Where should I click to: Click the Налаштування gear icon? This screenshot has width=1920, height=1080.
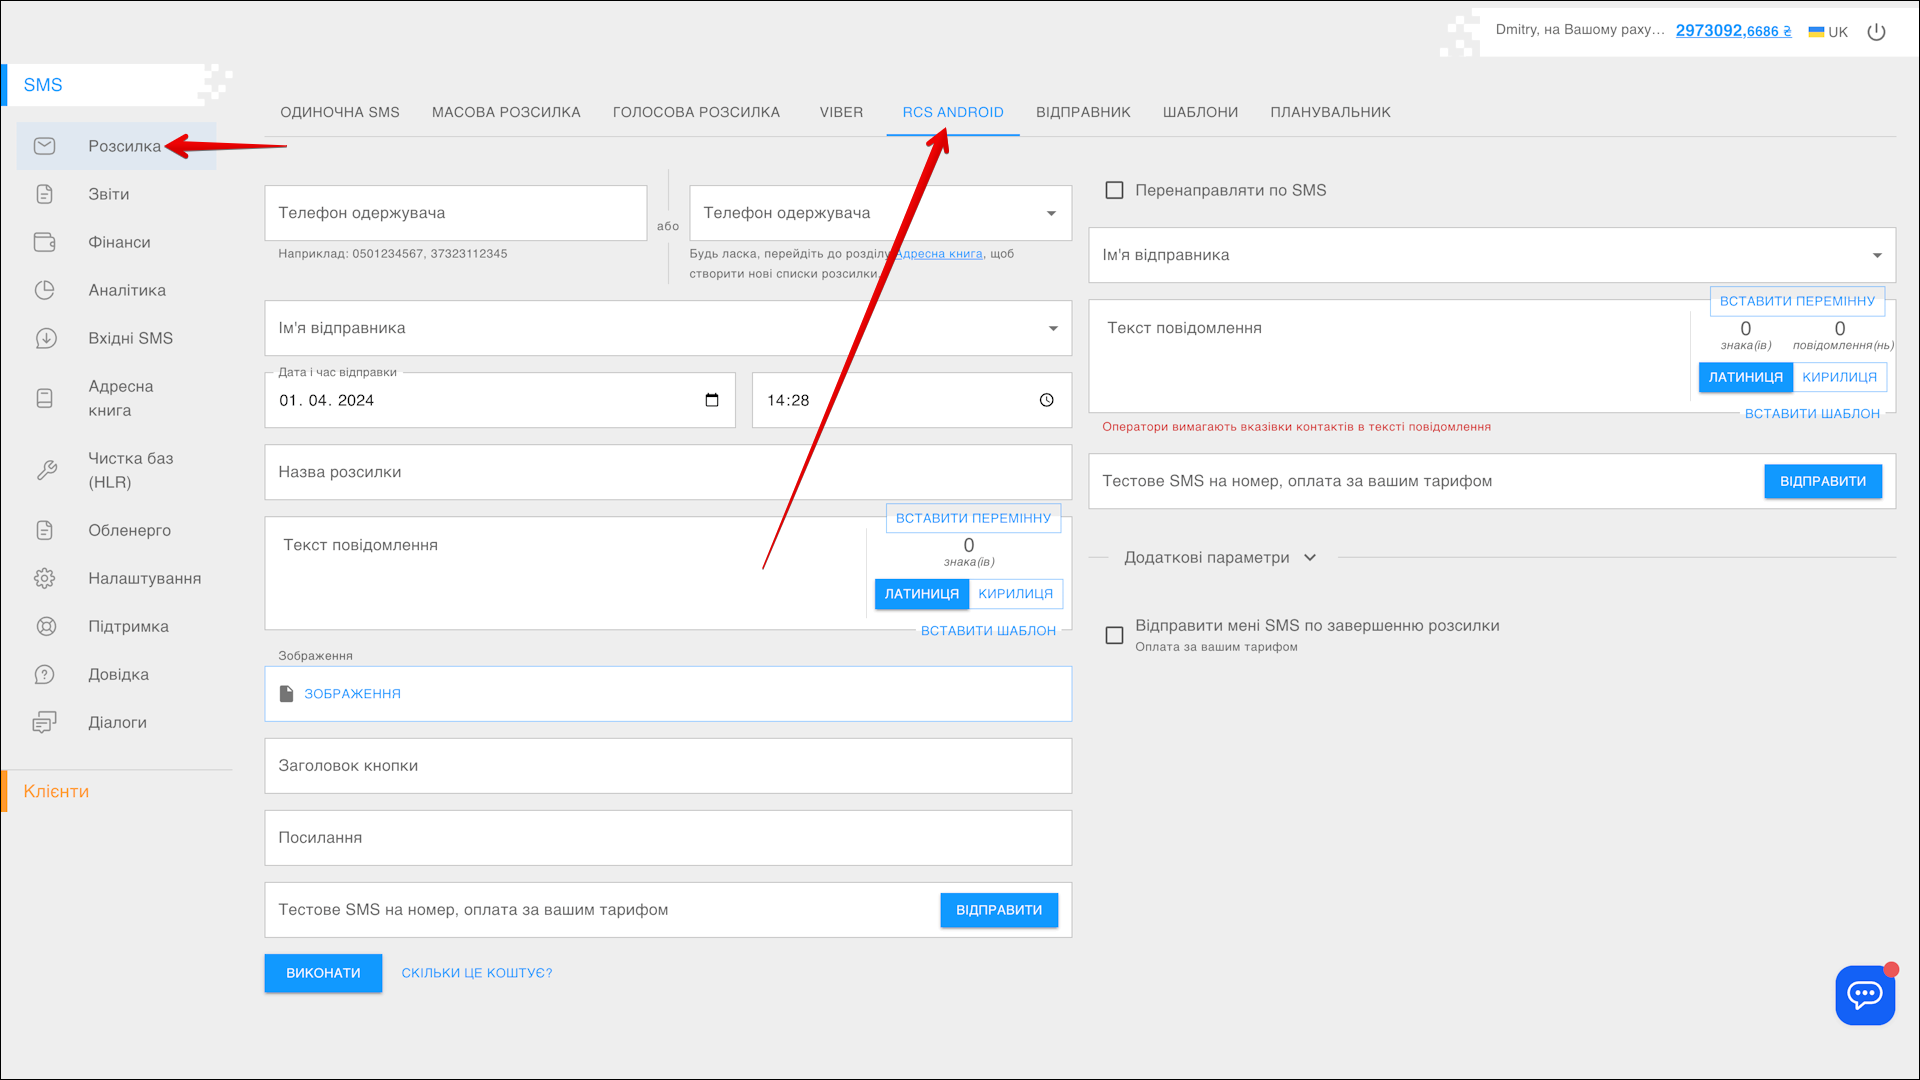[x=45, y=578]
